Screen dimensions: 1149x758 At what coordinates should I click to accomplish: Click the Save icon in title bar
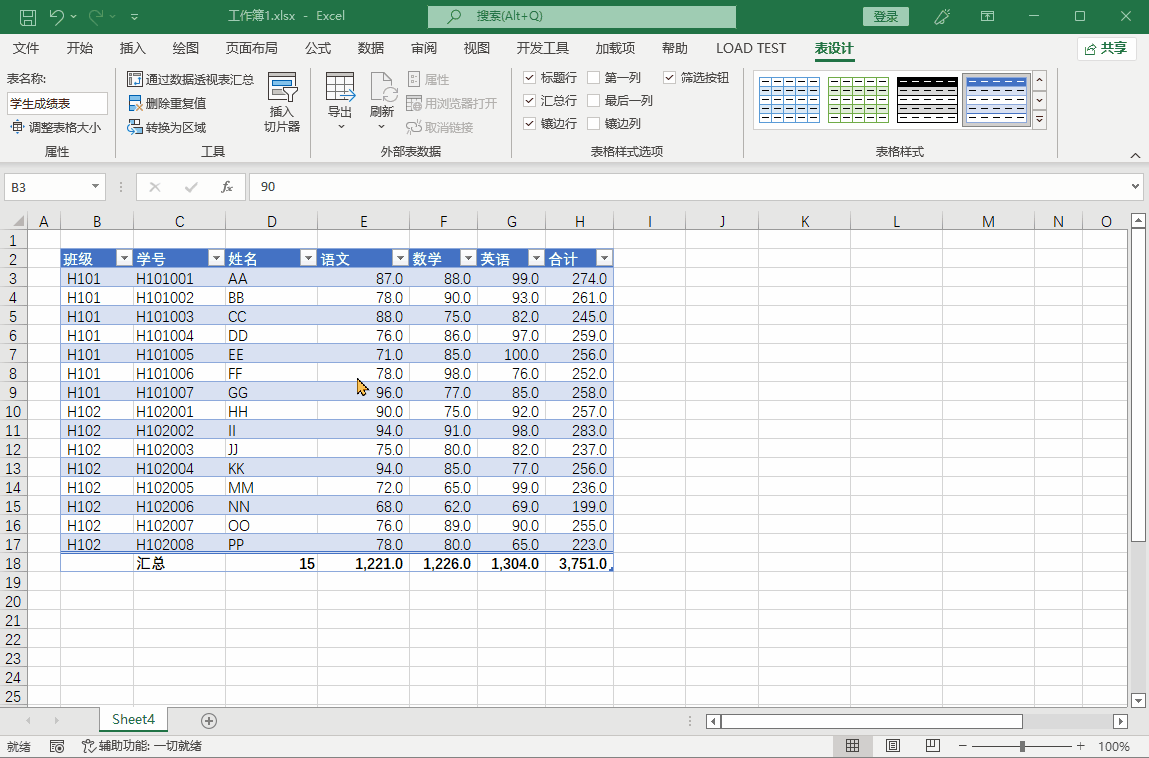click(27, 16)
